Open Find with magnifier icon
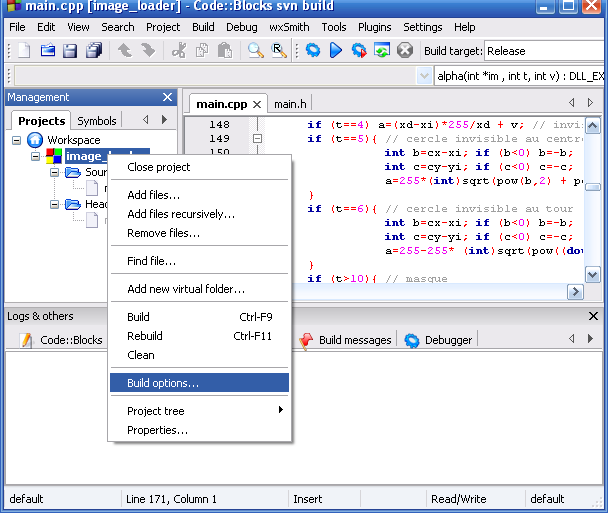 (x=256, y=50)
